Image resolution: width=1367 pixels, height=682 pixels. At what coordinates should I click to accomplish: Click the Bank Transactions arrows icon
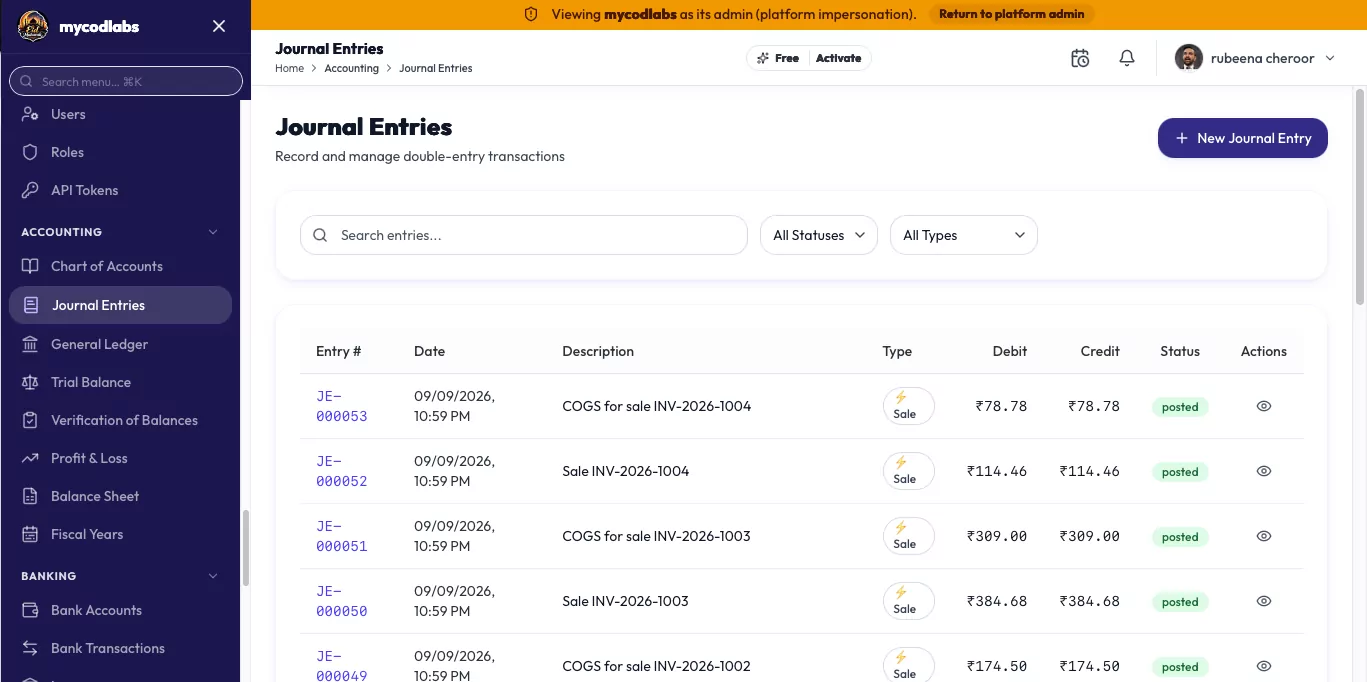tap(30, 648)
